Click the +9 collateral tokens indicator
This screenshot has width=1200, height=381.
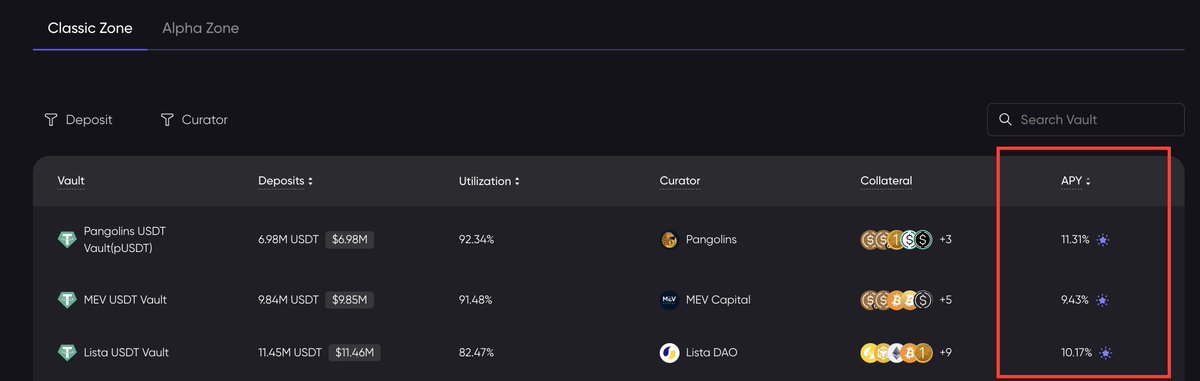click(x=945, y=352)
